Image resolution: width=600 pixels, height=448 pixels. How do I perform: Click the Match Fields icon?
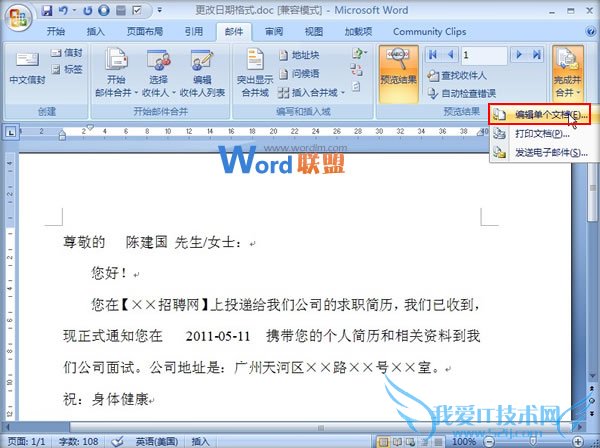[356, 70]
